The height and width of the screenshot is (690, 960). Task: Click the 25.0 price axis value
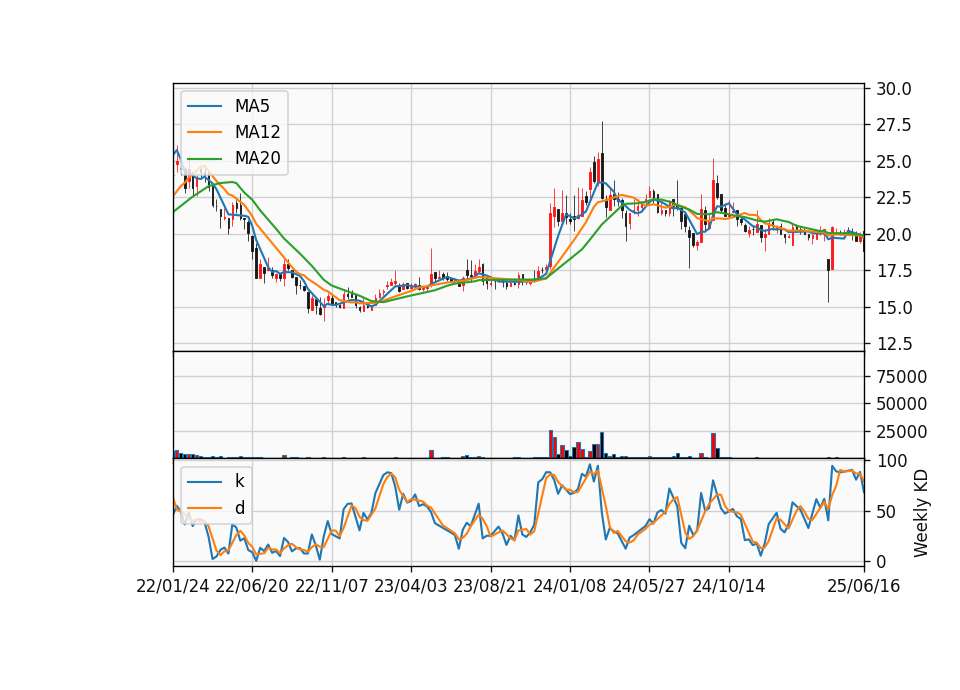tap(894, 162)
